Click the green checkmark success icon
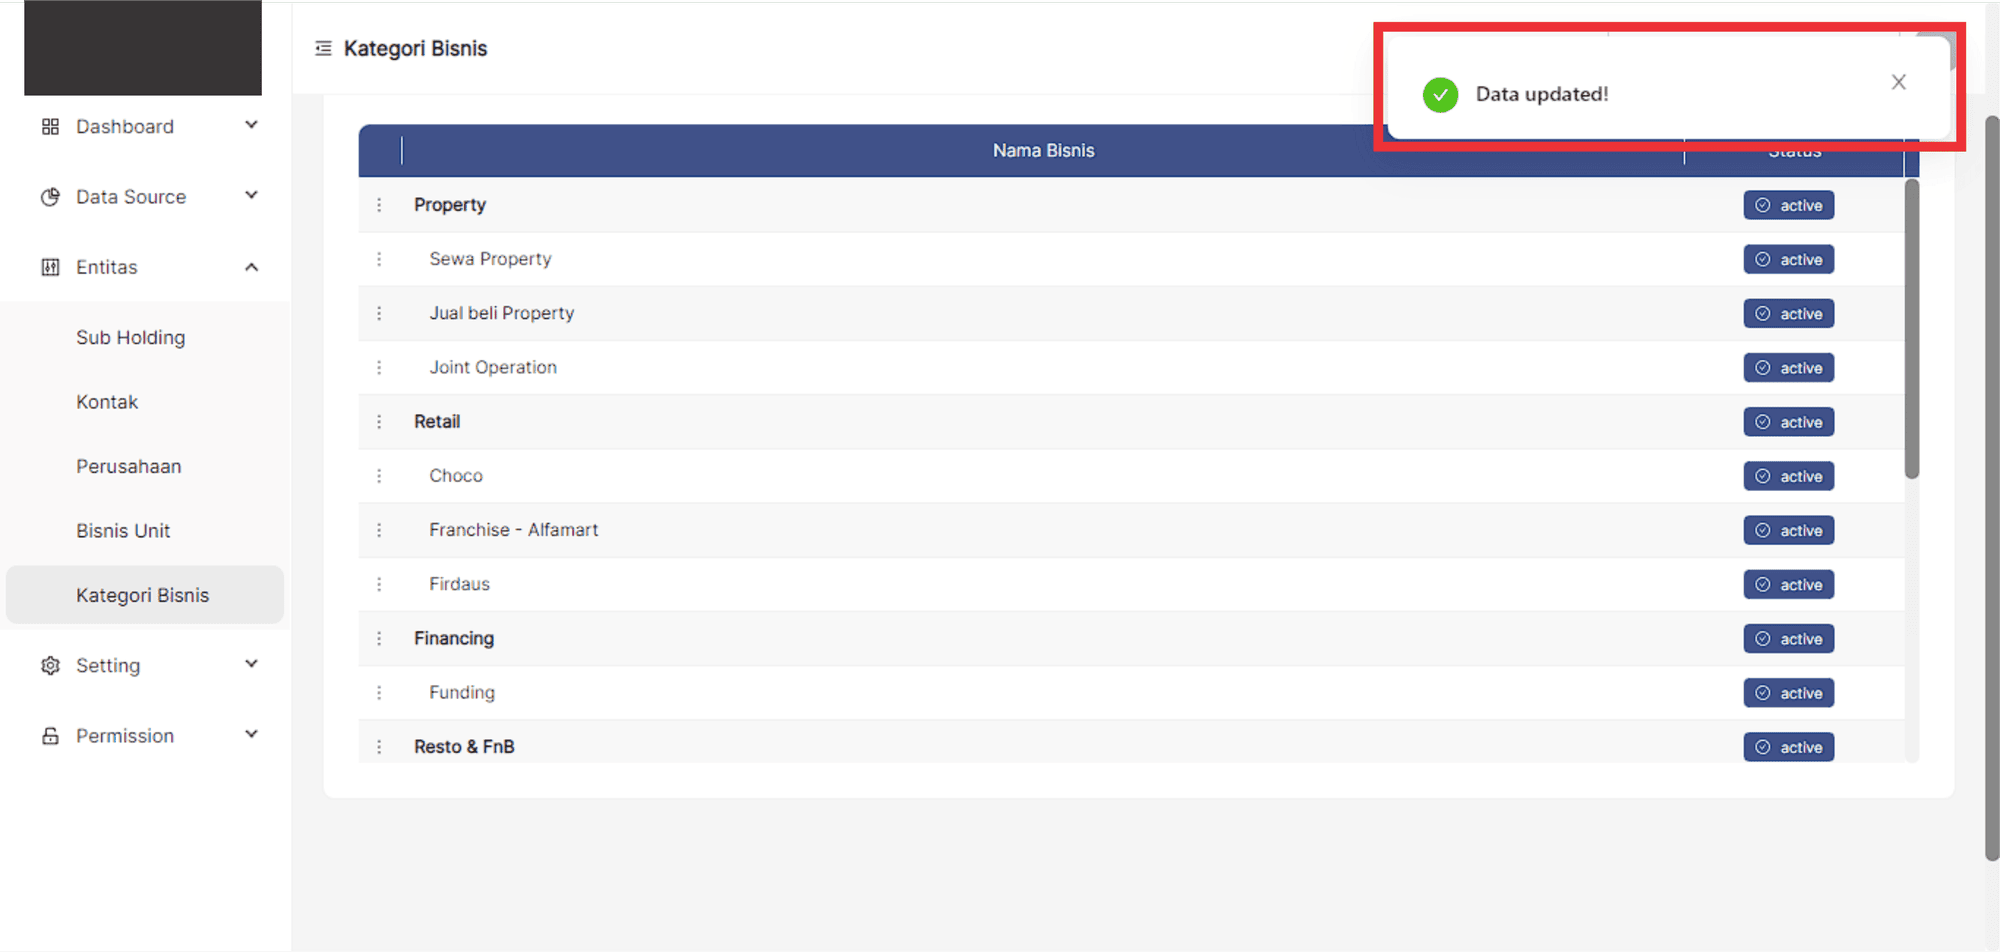Image resolution: width=2000 pixels, height=952 pixels. tap(1440, 95)
